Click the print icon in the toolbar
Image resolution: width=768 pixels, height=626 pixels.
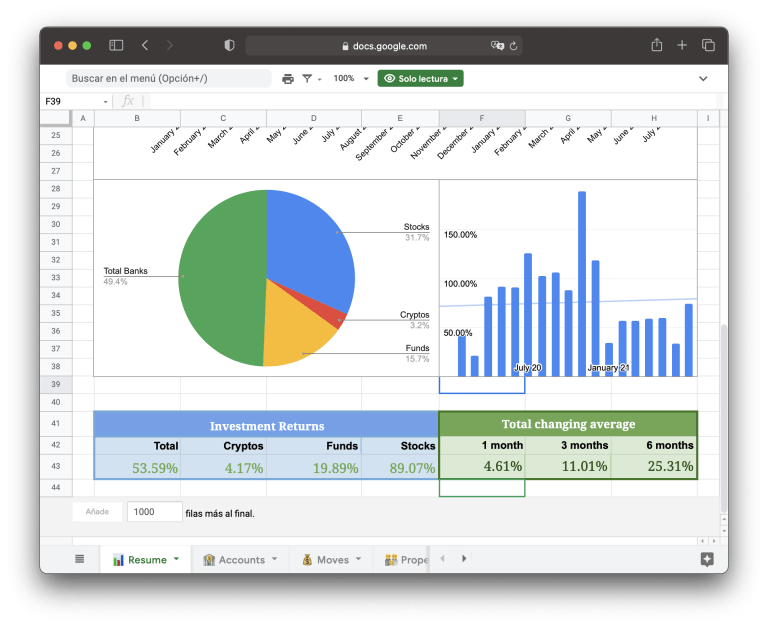tap(288, 78)
